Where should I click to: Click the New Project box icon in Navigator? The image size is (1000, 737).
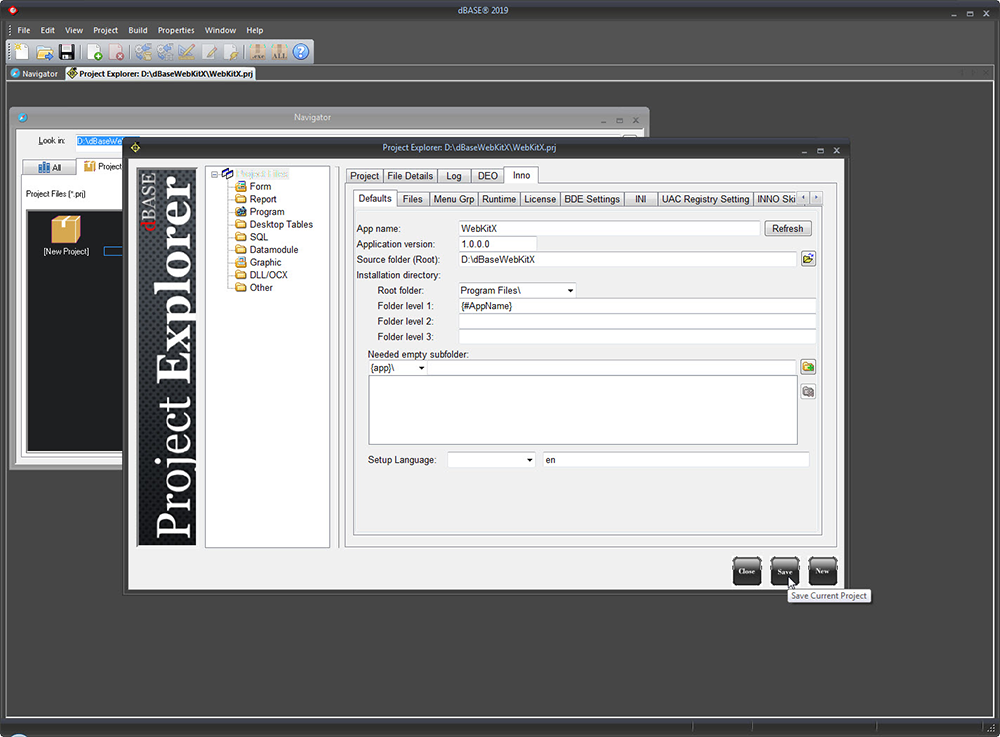click(66, 230)
